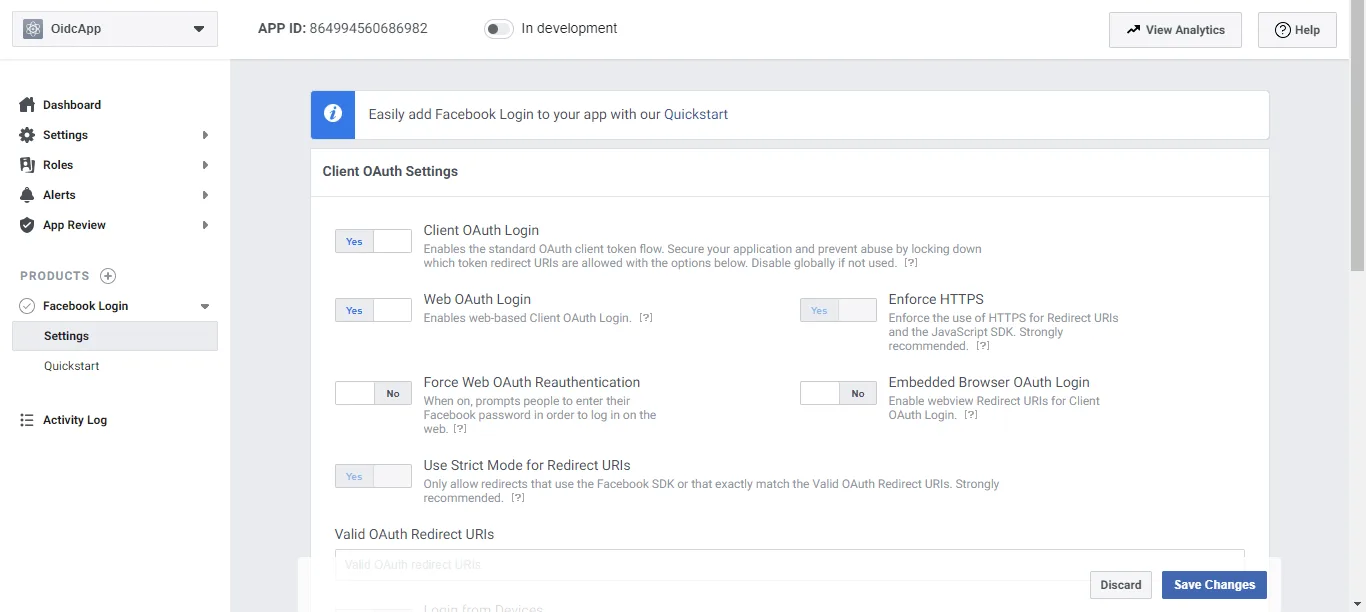Viewport: 1366px width, 612px height.
Task: Click the Activity Log list icon
Action: 27,420
